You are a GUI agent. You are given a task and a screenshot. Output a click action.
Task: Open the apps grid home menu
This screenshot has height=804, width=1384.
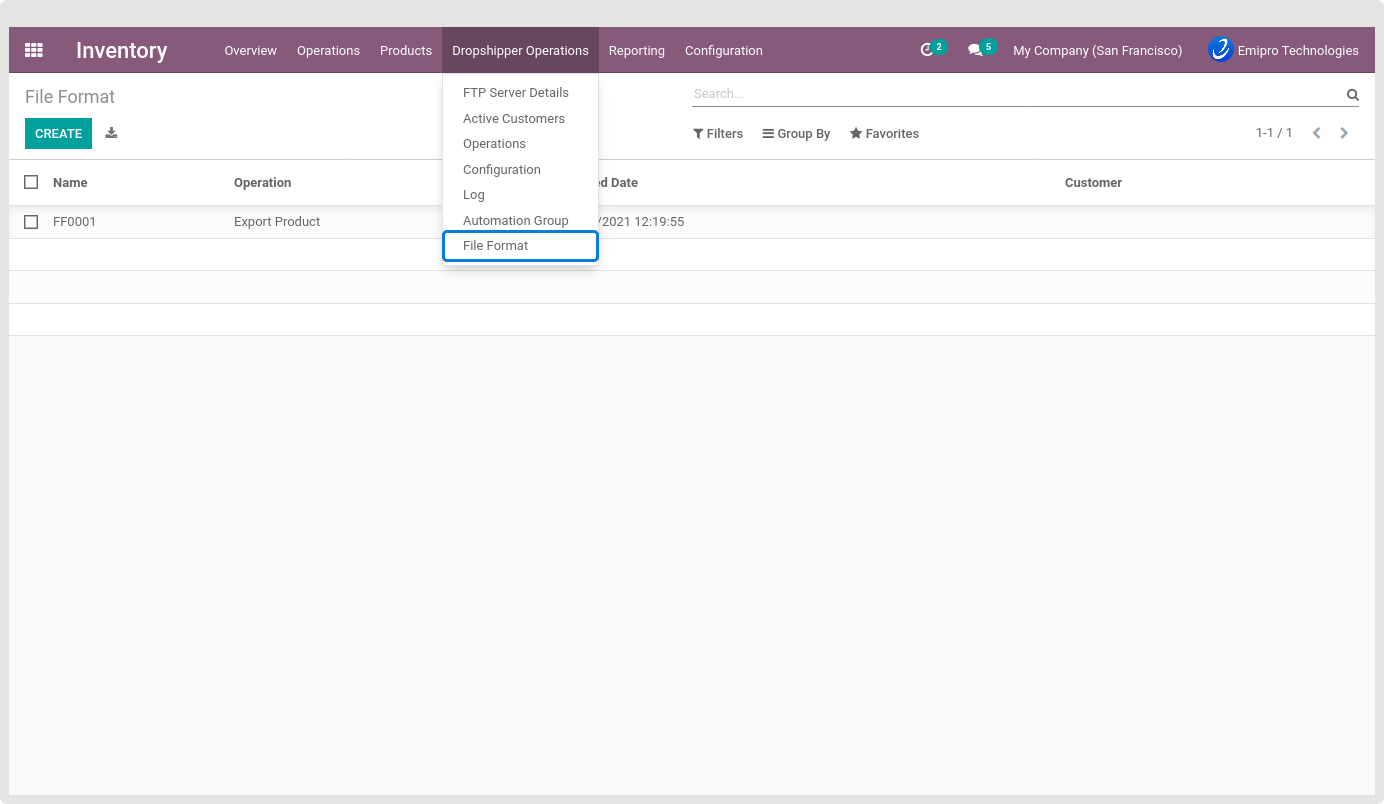point(34,50)
